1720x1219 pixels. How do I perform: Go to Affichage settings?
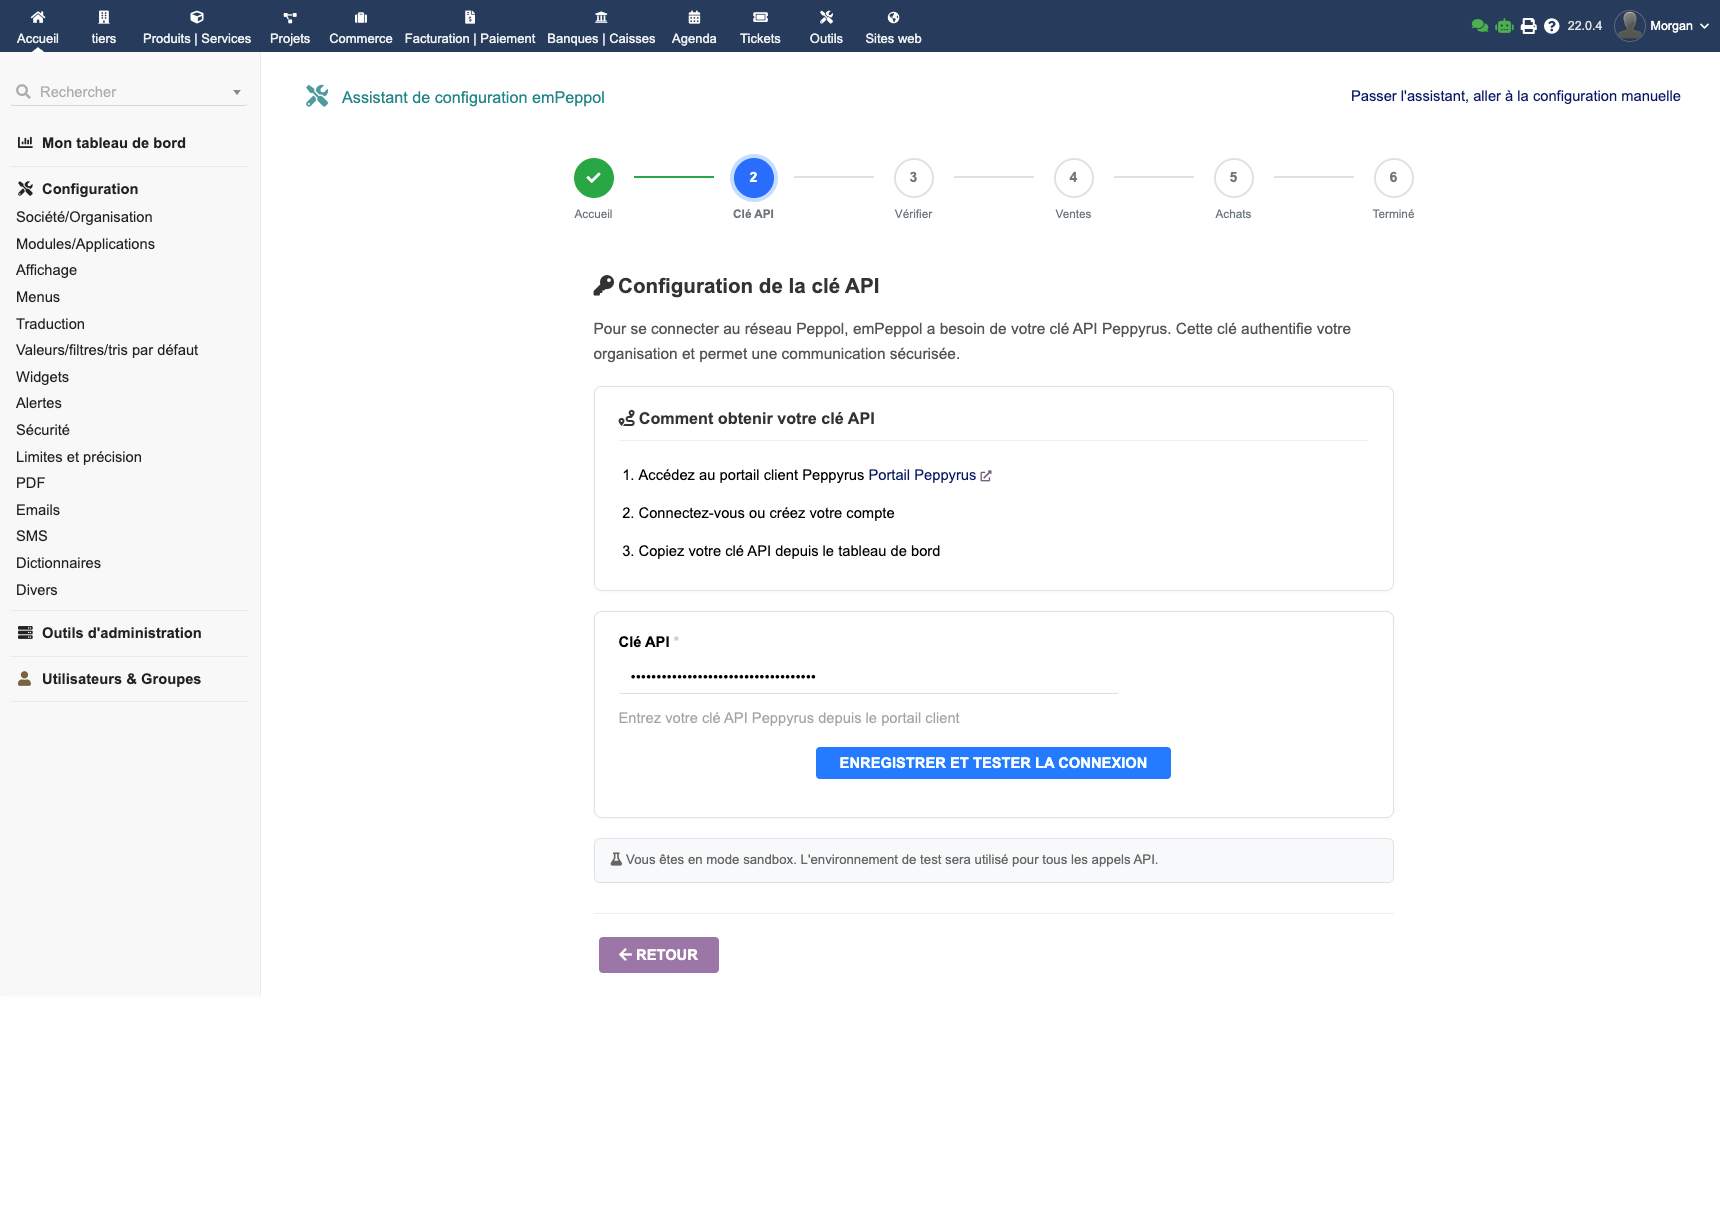coord(46,270)
